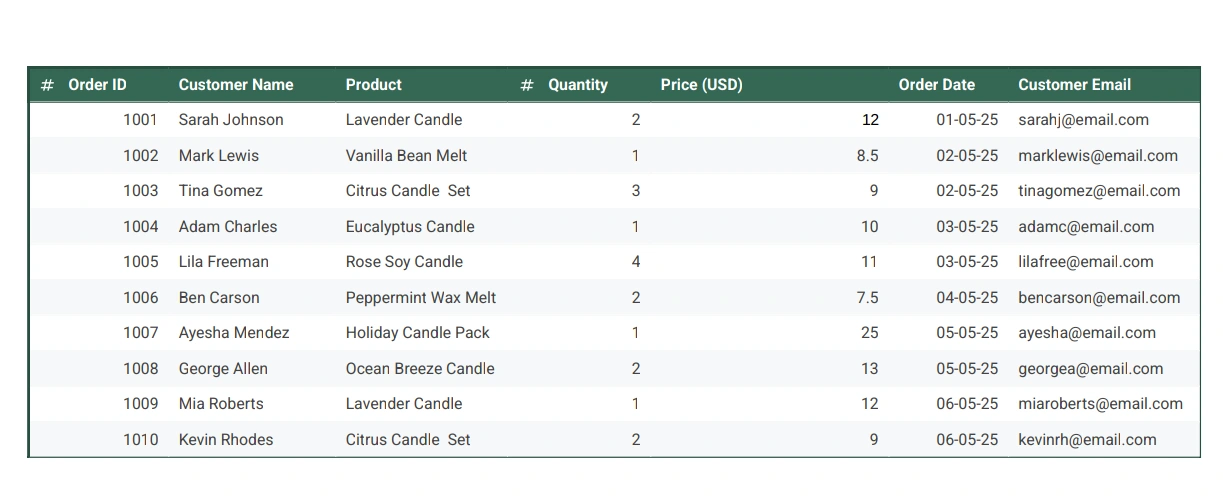Select the Peppermint Wax Melt cell

[420, 298]
